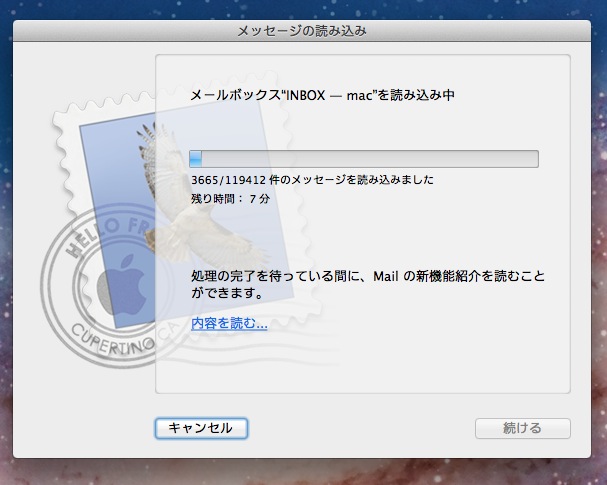Click the 処理の完了を待っている間に description text

click(x=368, y=284)
